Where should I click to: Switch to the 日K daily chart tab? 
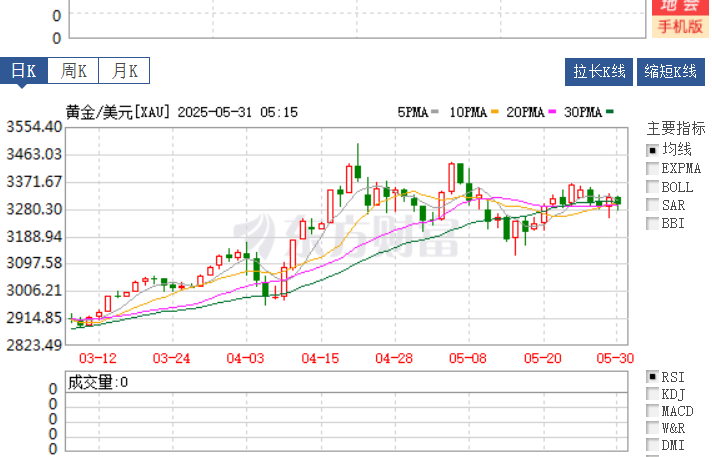pyautogui.click(x=23, y=70)
